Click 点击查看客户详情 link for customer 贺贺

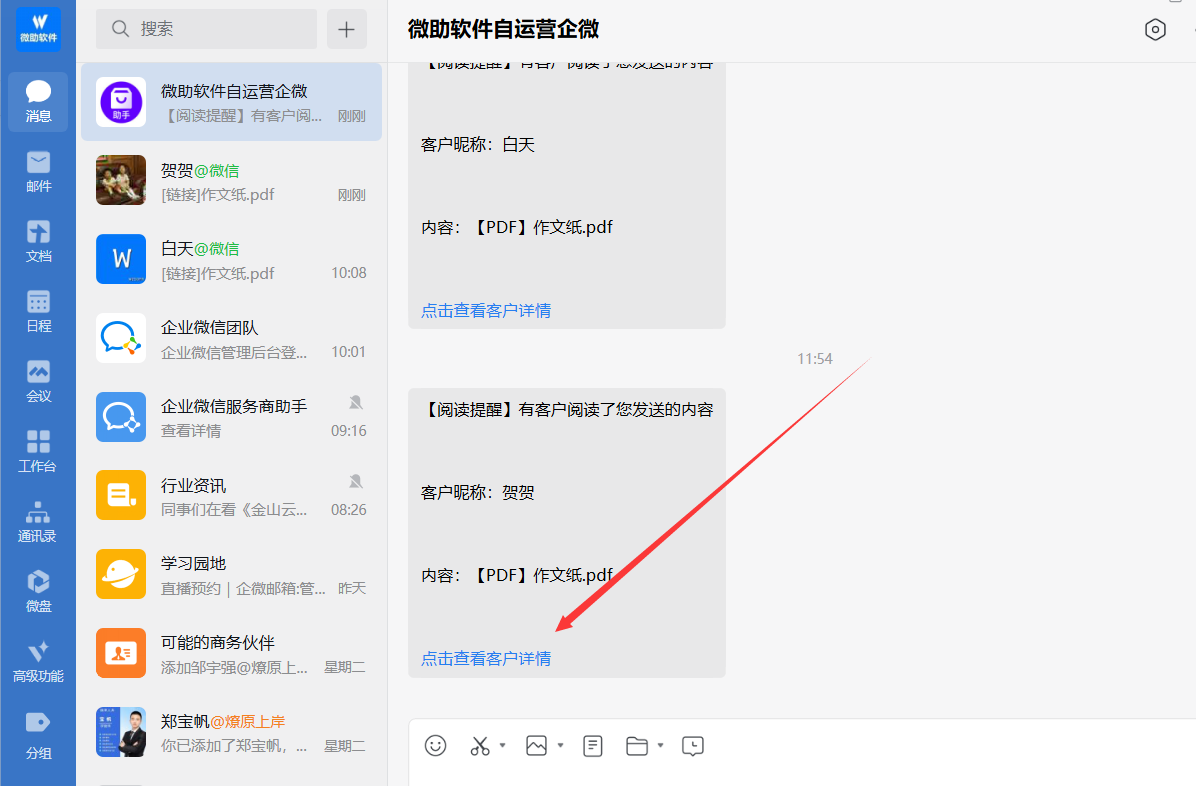[x=486, y=658]
